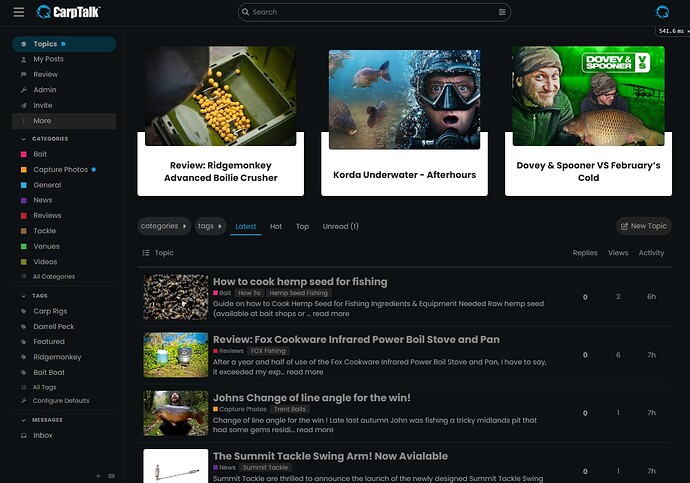Image resolution: width=690 pixels, height=483 pixels.
Task: Click the Summit Tackle tag
Action: [265, 468]
